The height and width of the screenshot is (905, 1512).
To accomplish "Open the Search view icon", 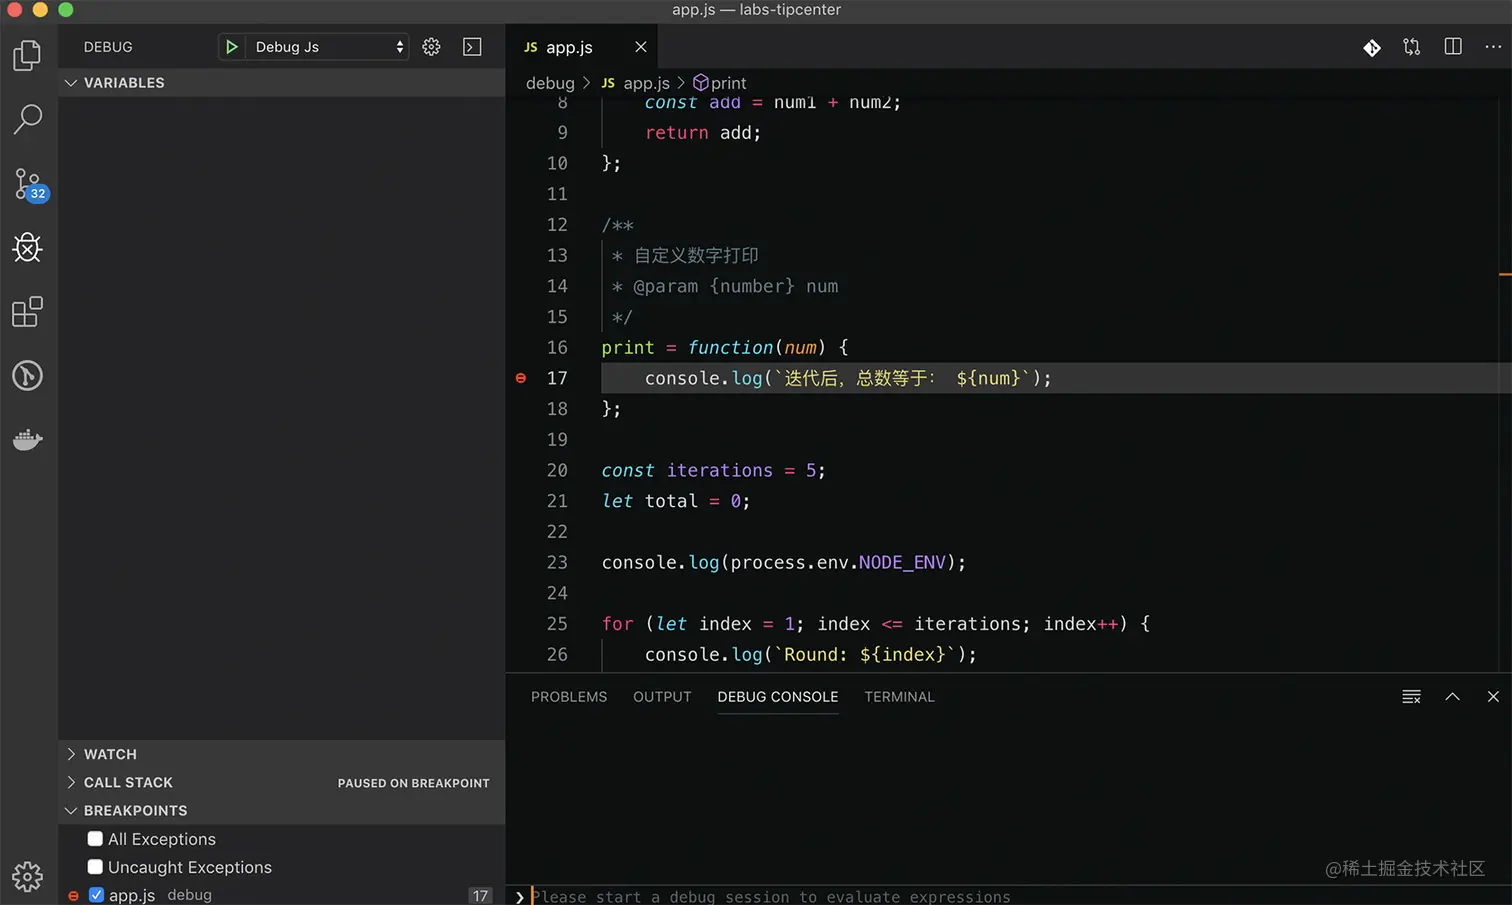I will tap(28, 119).
